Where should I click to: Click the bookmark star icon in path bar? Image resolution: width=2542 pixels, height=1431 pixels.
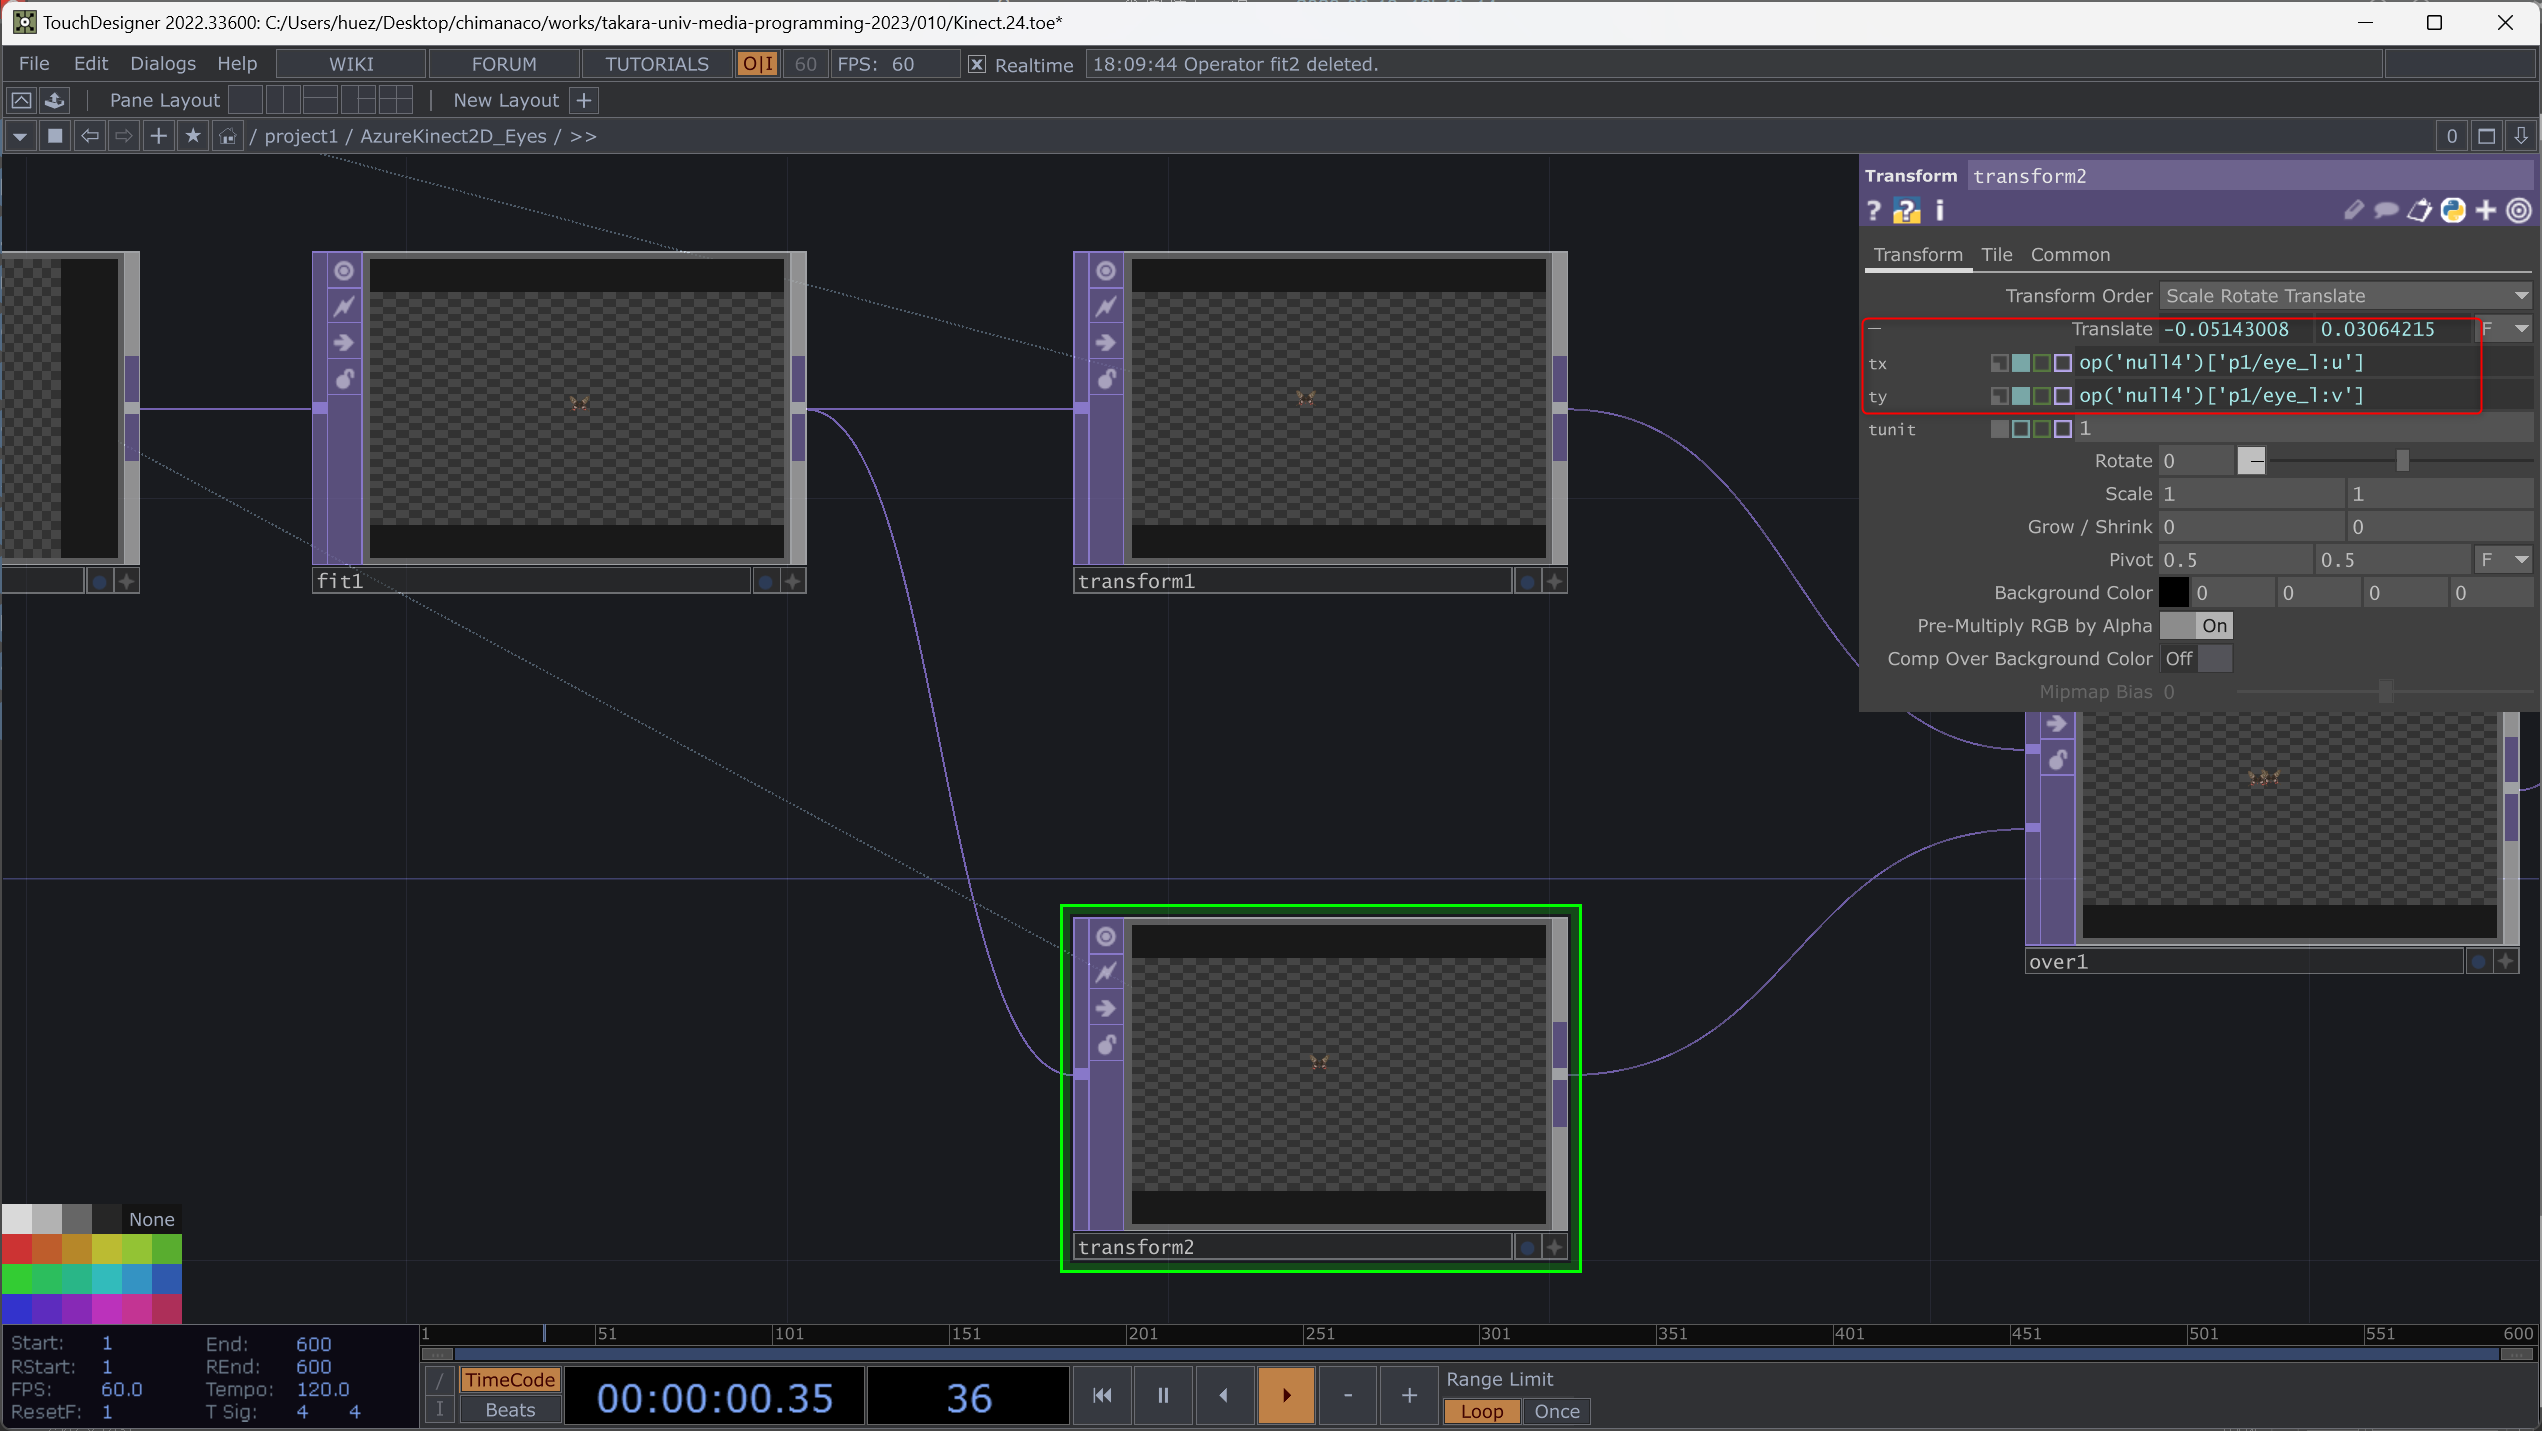click(x=193, y=136)
